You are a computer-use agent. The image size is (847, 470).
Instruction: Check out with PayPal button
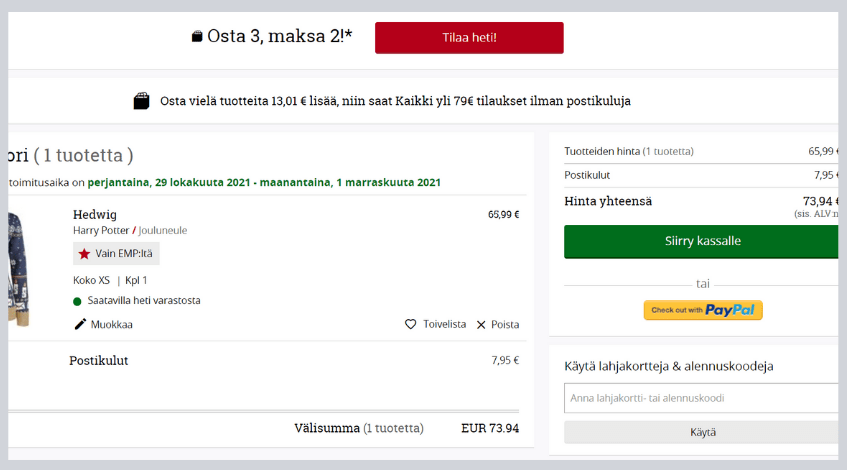tap(703, 310)
